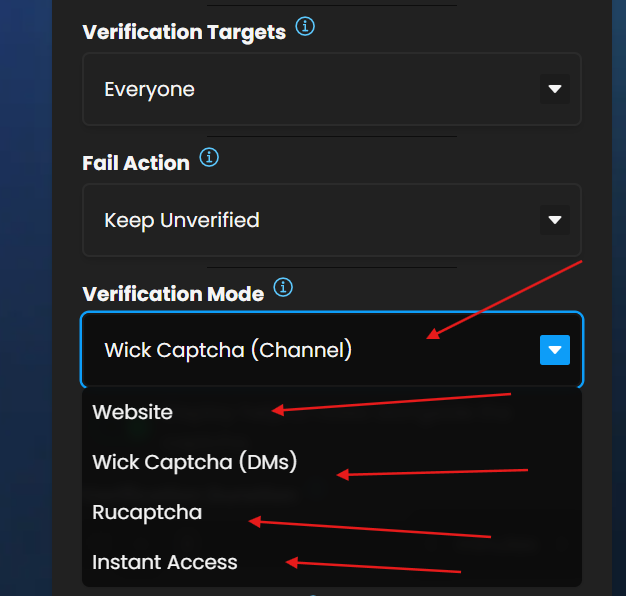Choose Wick Captcha (DMs) from the list
This screenshot has width=626, height=596.
pyautogui.click(x=195, y=462)
